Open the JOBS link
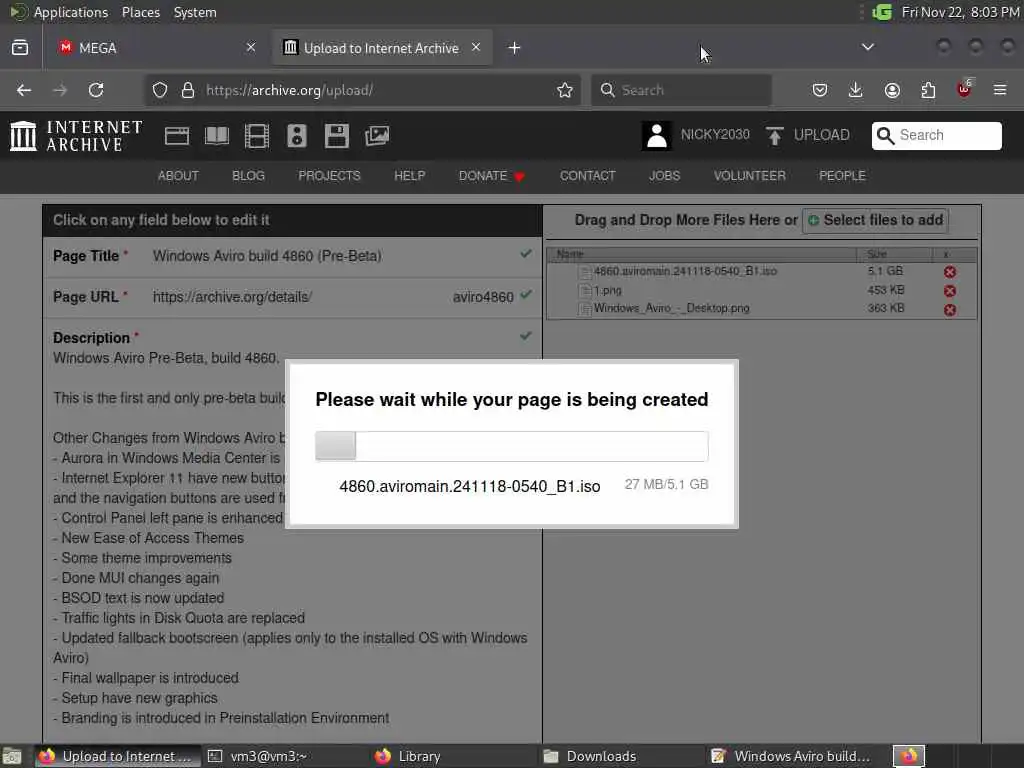The width and height of the screenshot is (1024, 768). tap(664, 176)
